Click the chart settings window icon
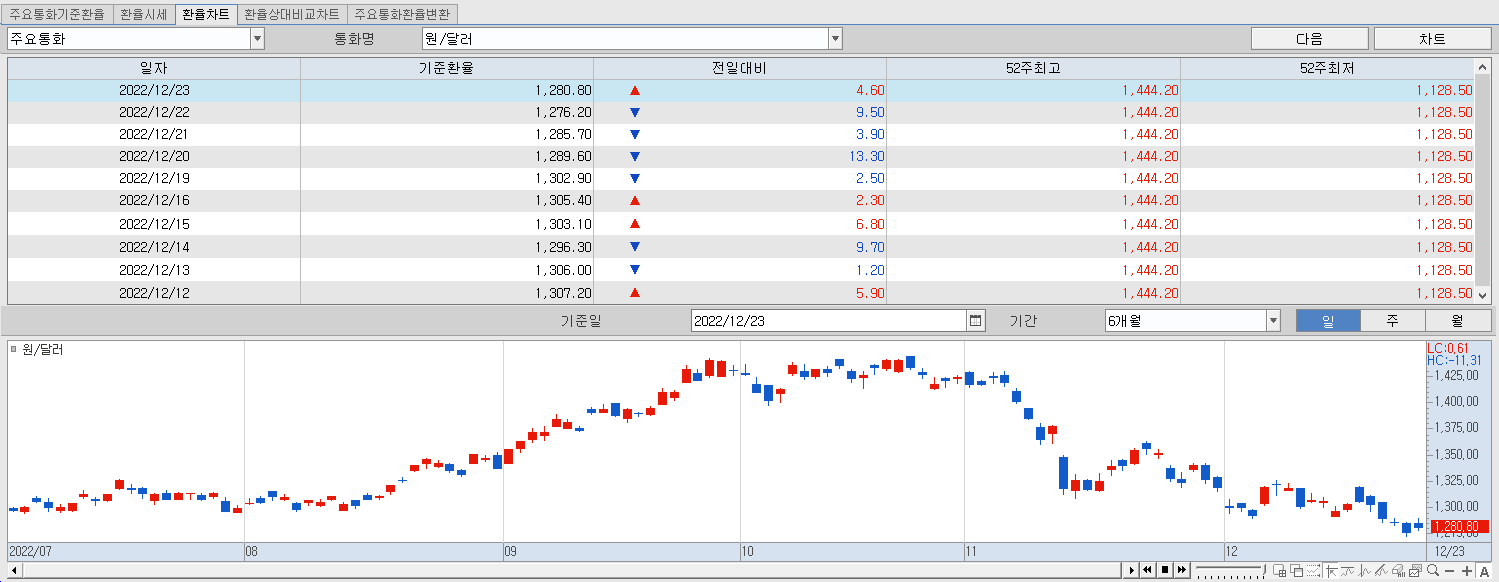Screen dimensions: 1499x582 [x=1415, y=570]
